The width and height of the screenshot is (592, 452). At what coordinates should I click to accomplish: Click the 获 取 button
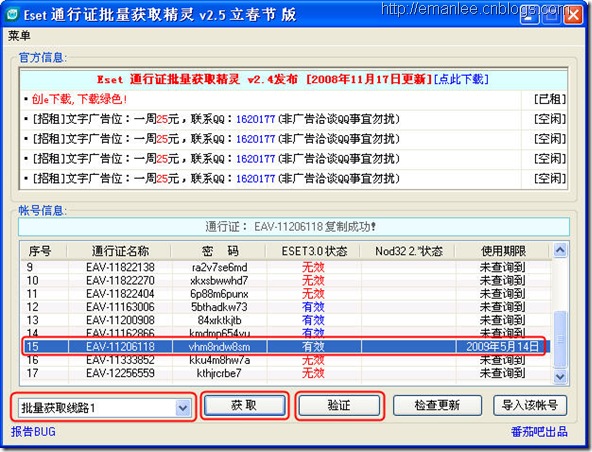(x=244, y=406)
